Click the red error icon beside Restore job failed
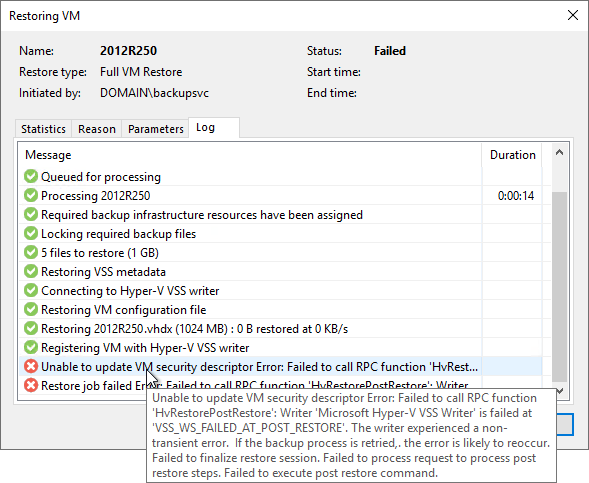589x483 pixels. (31, 385)
